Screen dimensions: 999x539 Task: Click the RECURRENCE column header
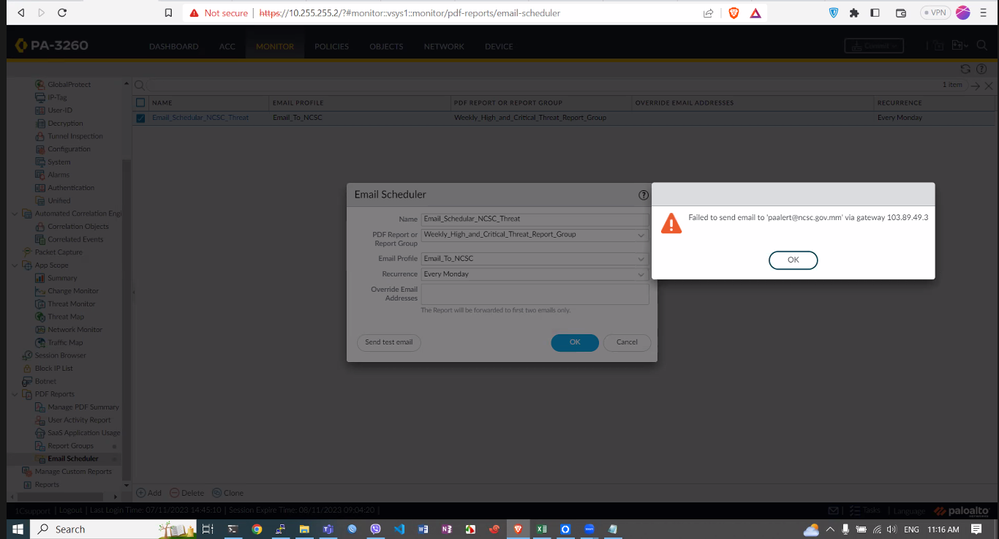click(x=899, y=103)
